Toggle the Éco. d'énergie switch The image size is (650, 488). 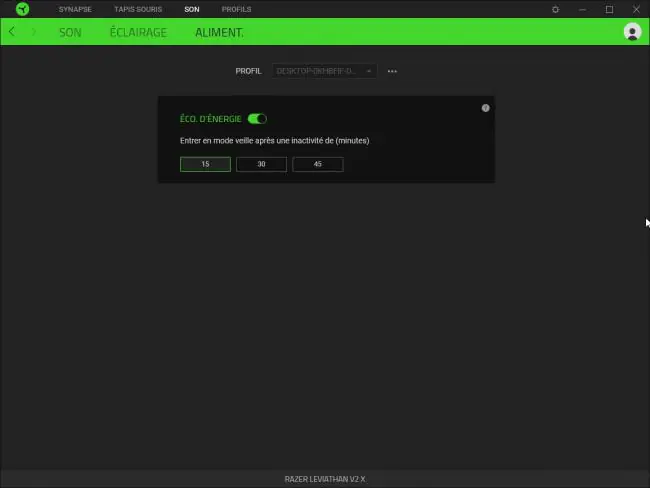[x=257, y=119]
